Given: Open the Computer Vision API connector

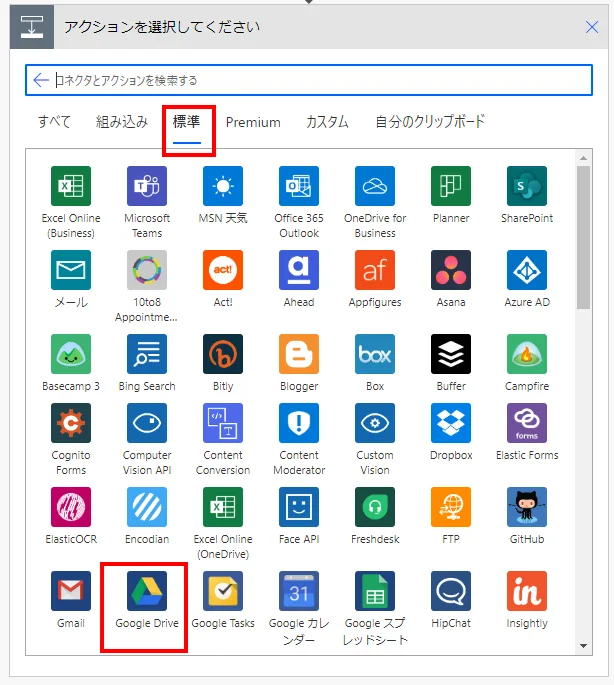Looking at the screenshot, I should pyautogui.click(x=147, y=423).
